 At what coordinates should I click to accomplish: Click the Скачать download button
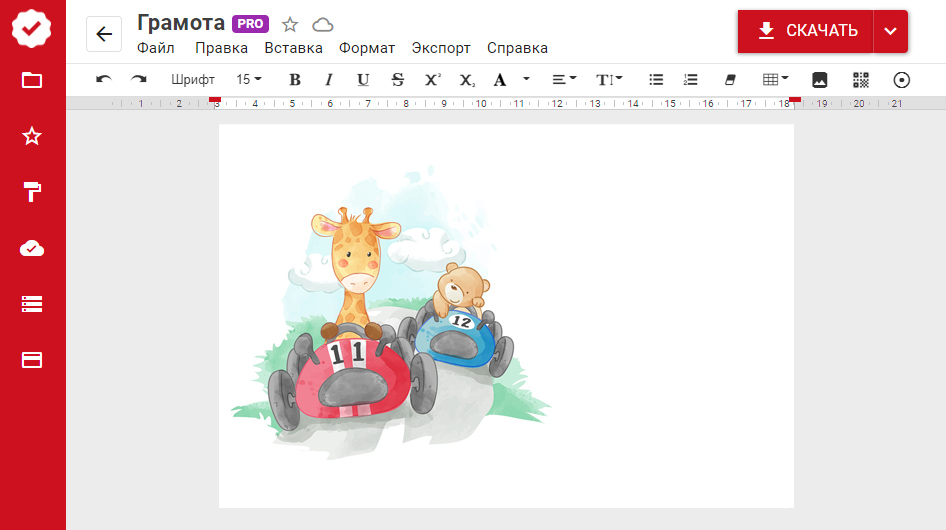click(x=806, y=31)
